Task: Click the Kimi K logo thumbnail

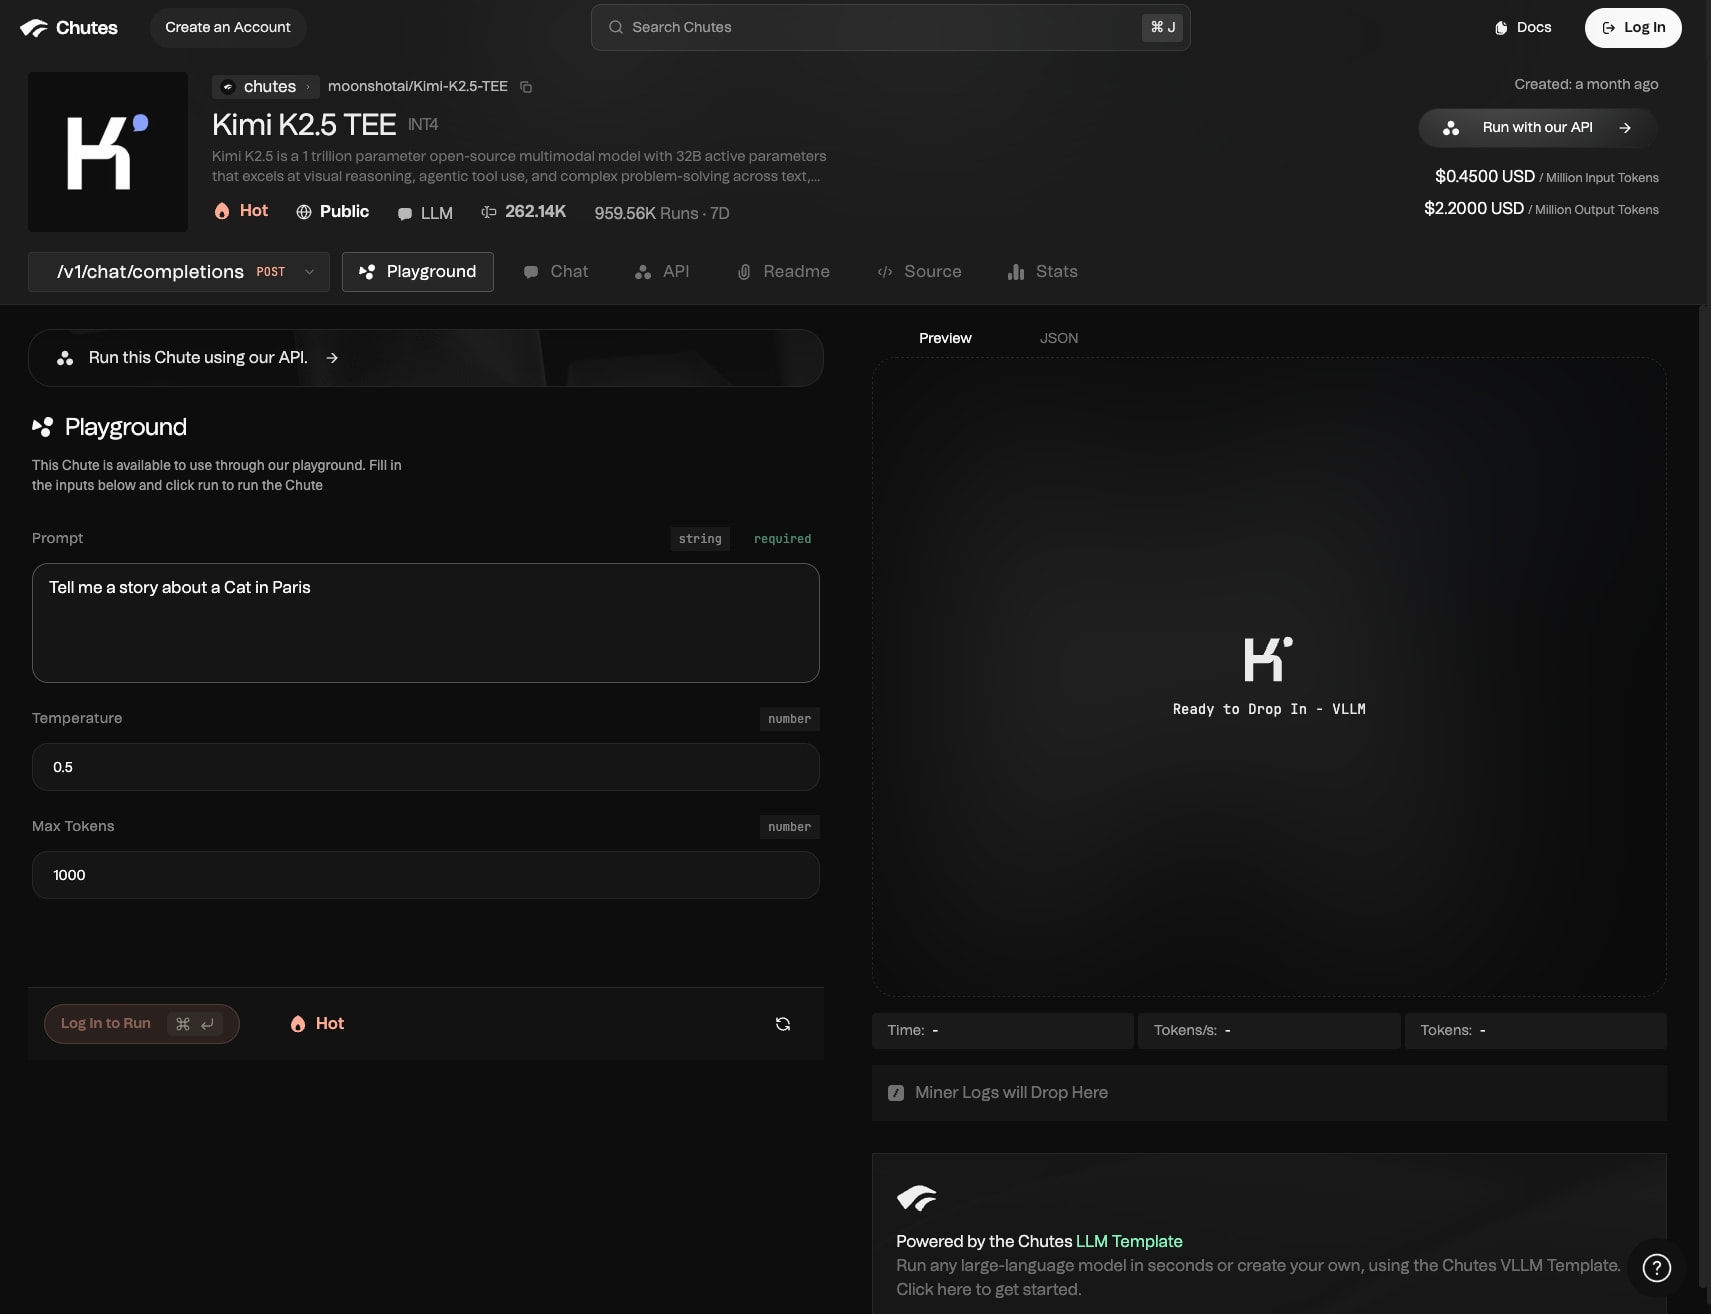Action: [108, 152]
